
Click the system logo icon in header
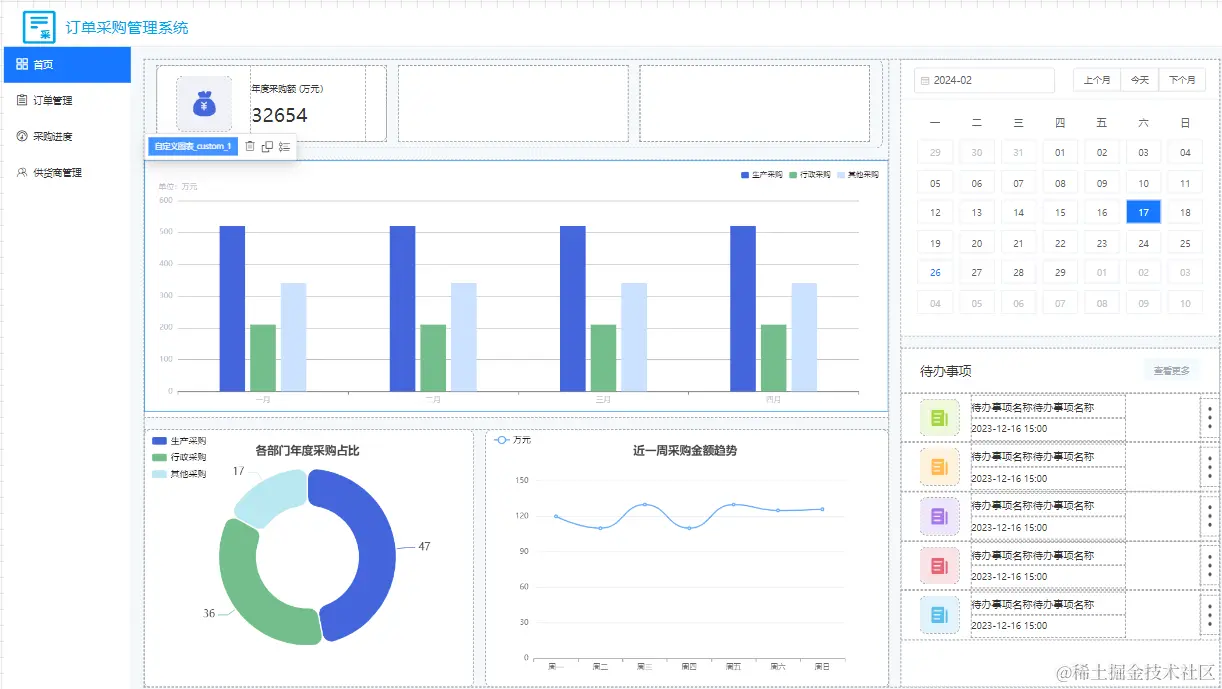[39, 27]
